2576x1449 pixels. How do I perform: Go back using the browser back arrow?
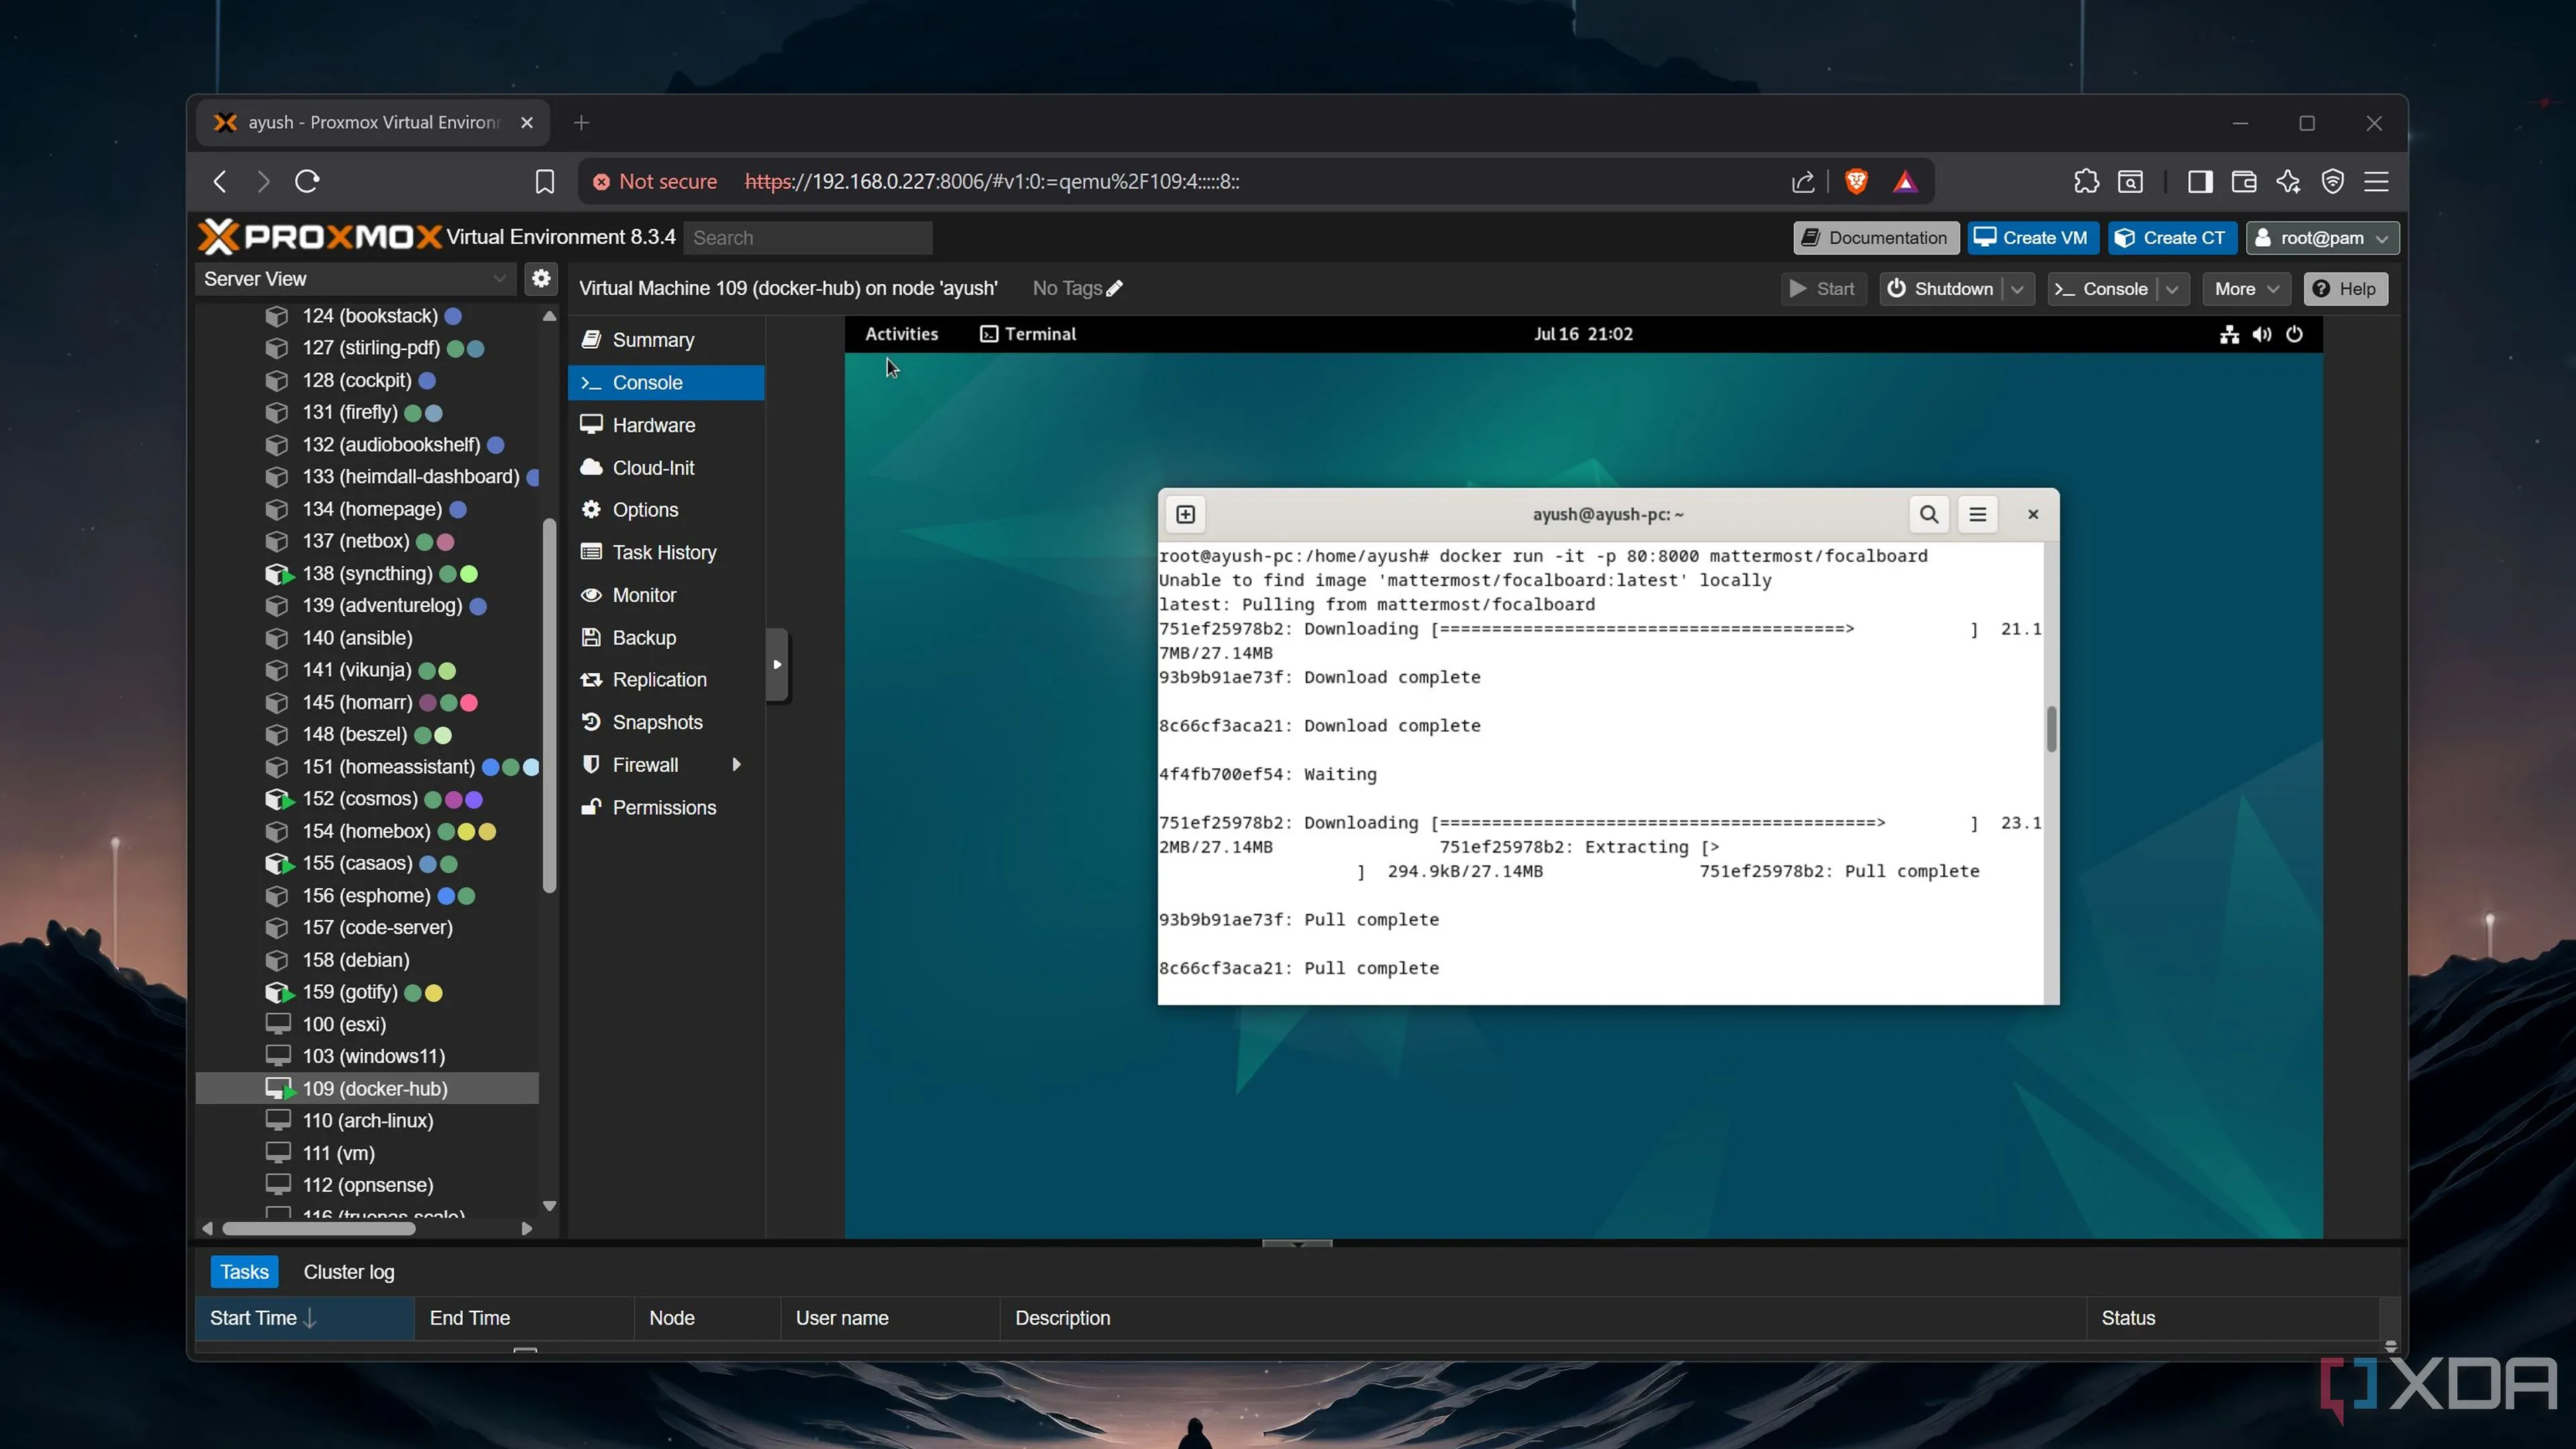point(220,181)
